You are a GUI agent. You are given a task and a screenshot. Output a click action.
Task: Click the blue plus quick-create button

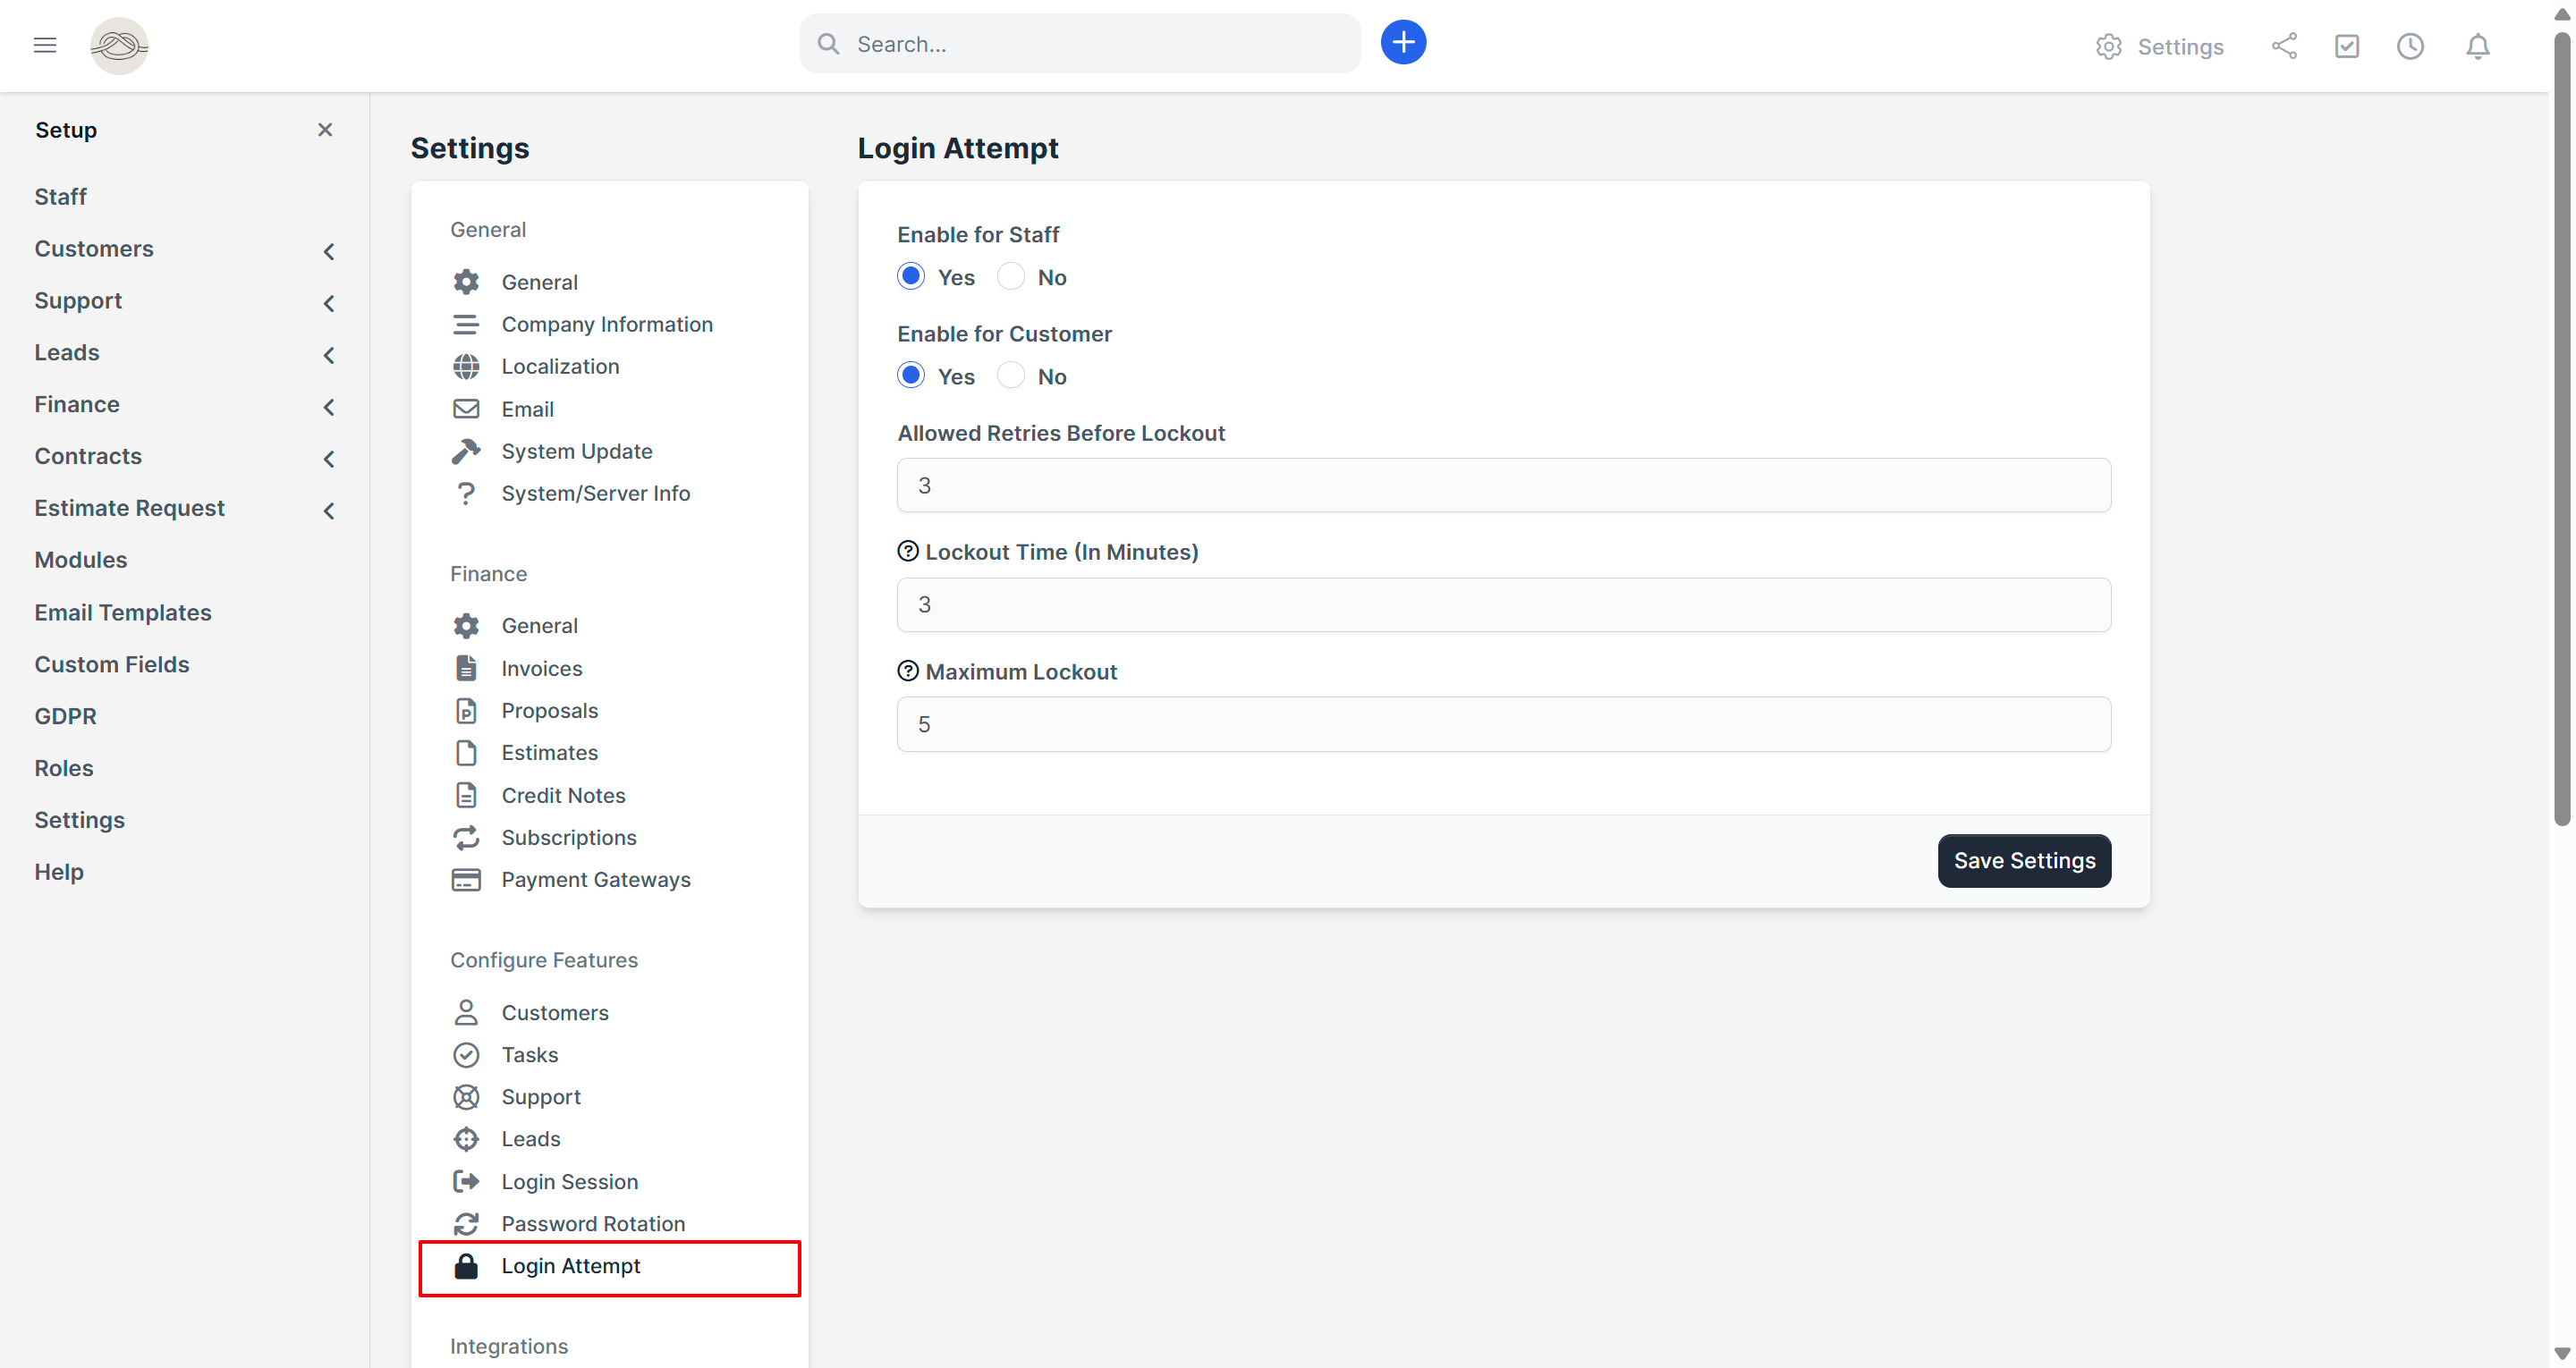coord(1403,43)
